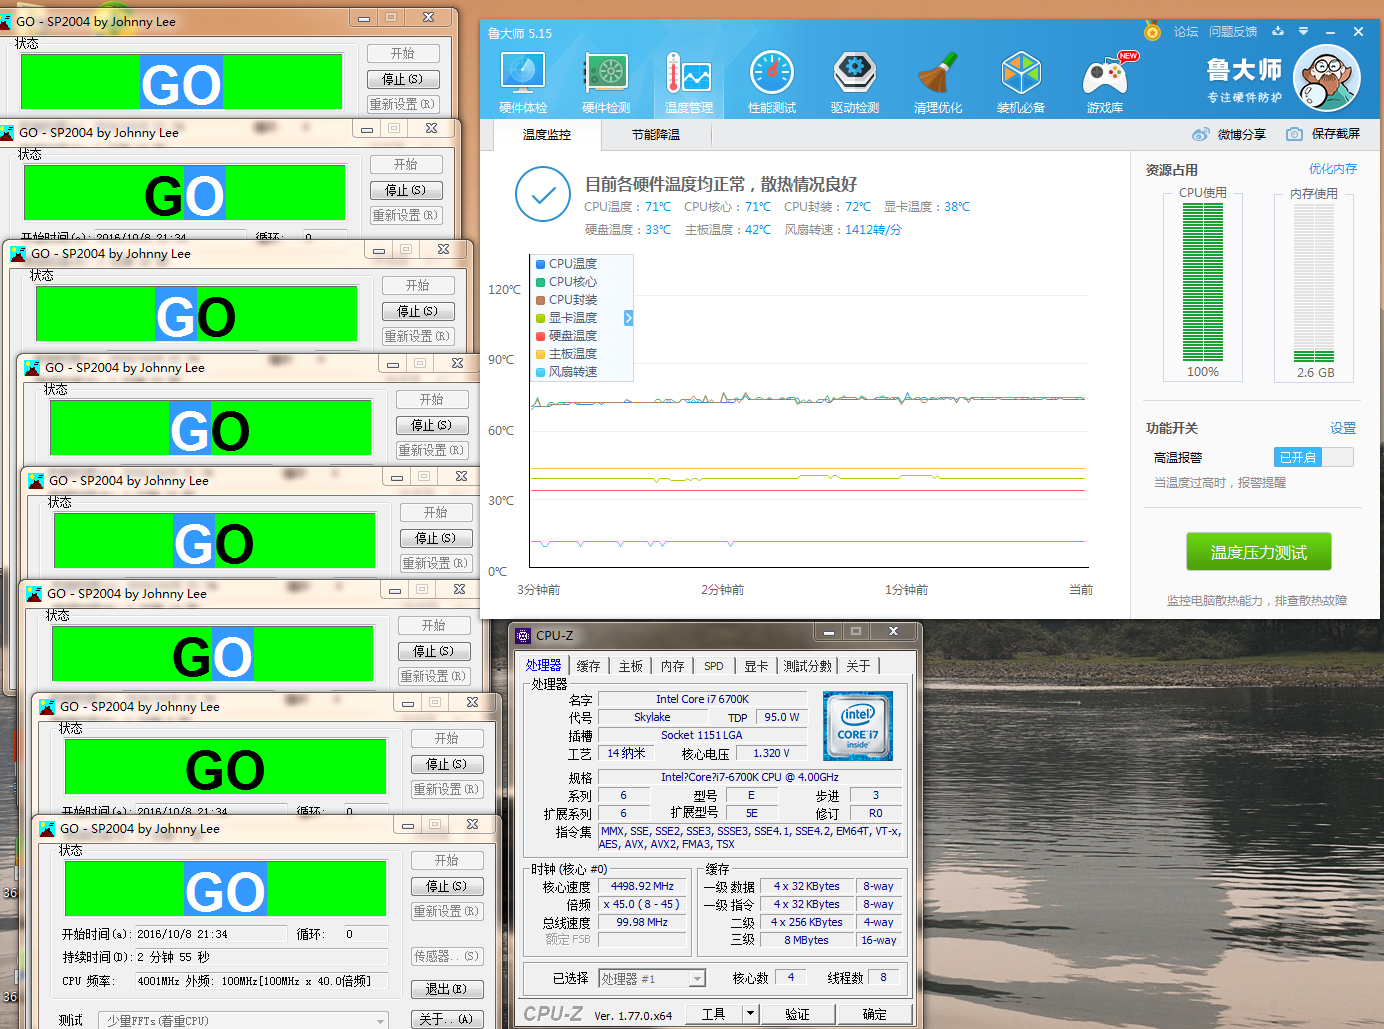The image size is (1384, 1029).
Task: Click 风扇转速 1412转/分 reading
Action: 843,230
